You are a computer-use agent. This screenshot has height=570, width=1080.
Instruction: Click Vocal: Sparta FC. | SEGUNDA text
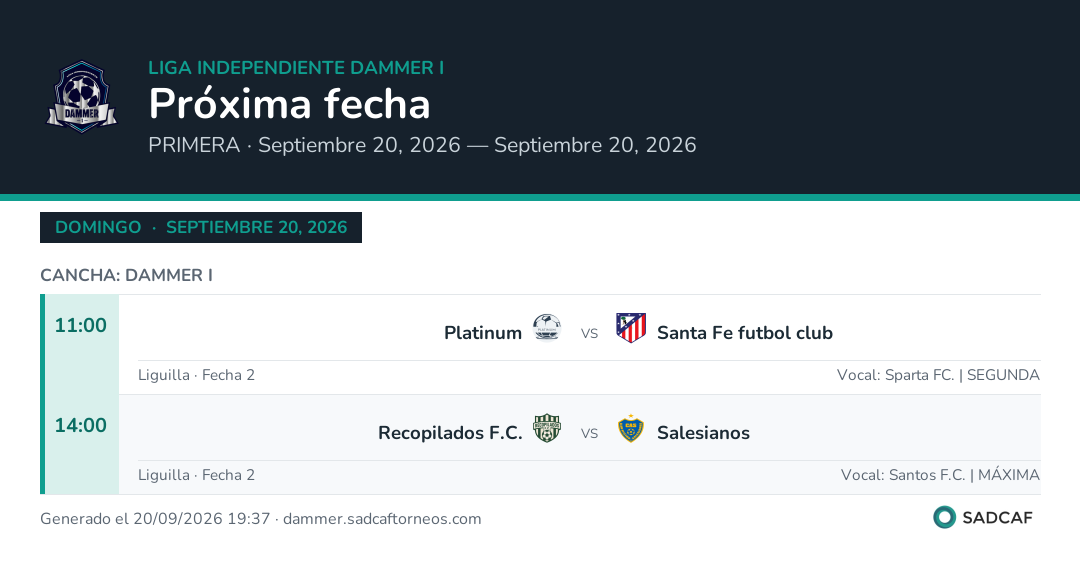pyautogui.click(x=938, y=375)
